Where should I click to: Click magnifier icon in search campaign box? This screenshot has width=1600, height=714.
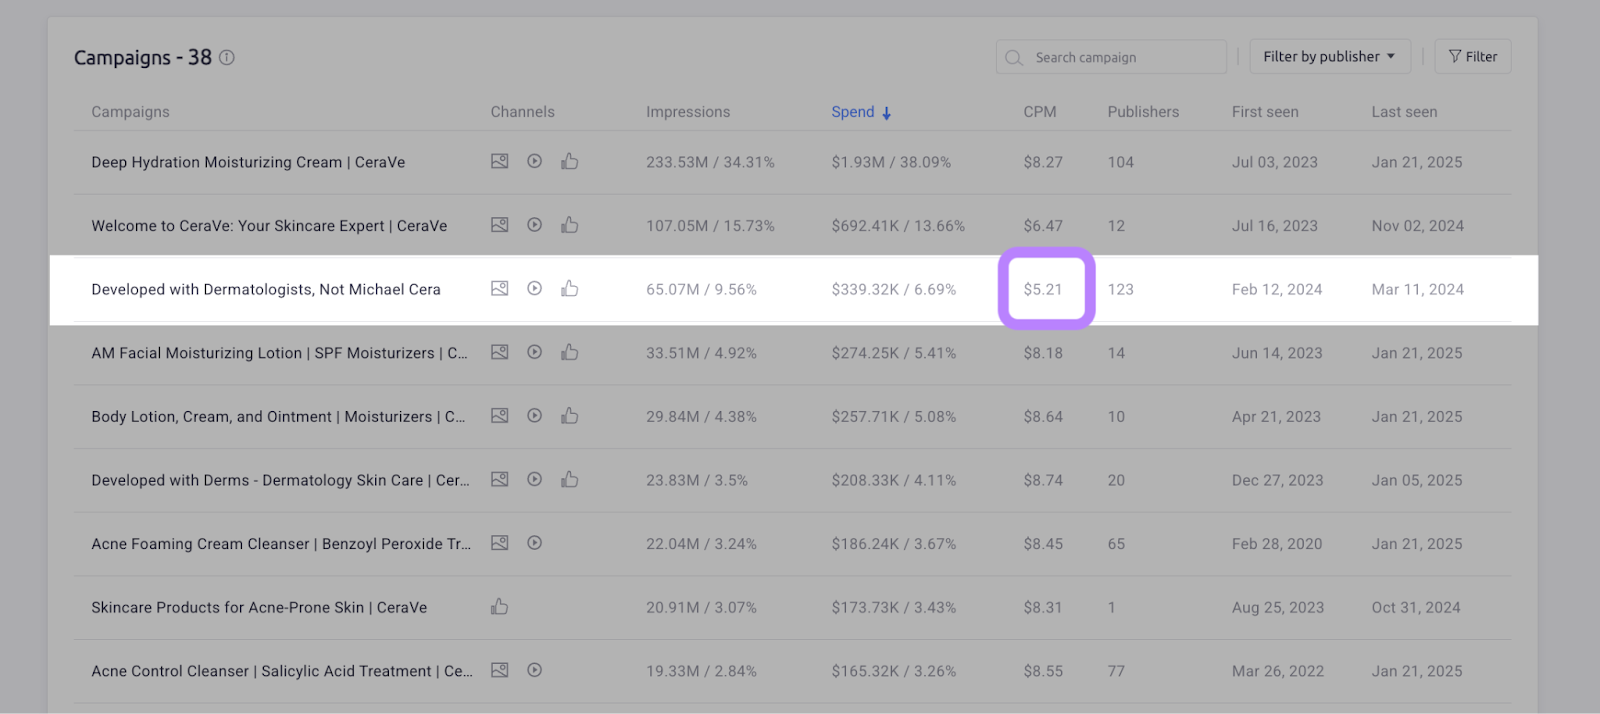1014,58
